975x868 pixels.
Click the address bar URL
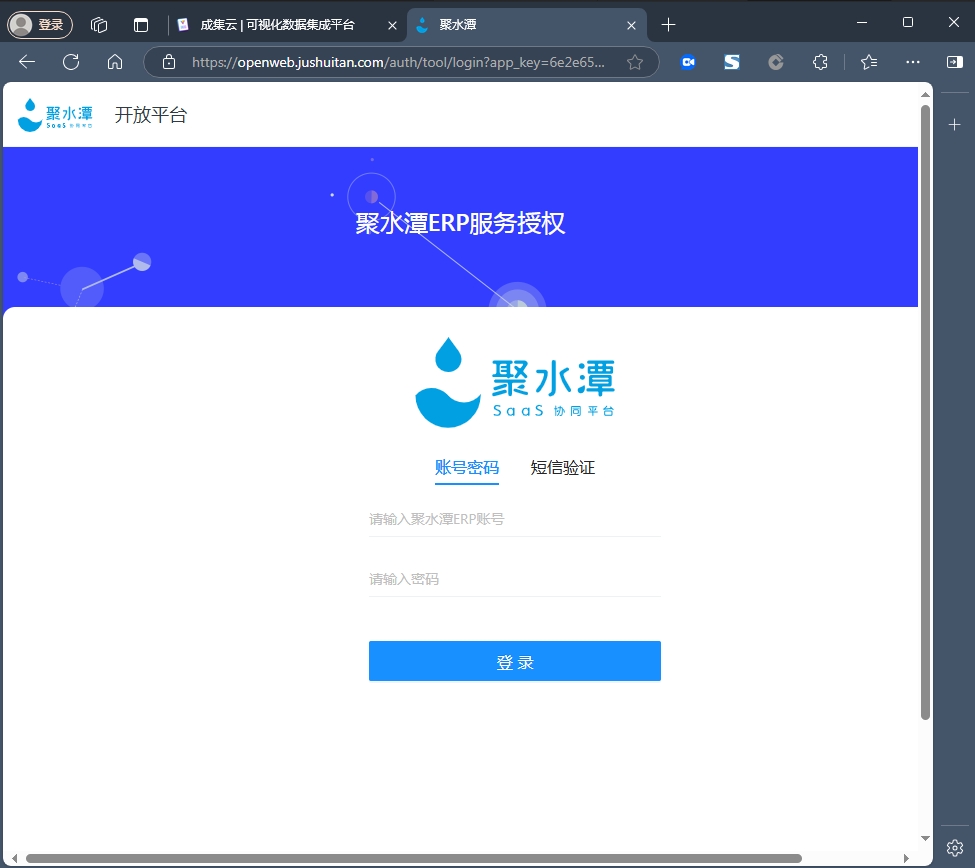click(398, 62)
